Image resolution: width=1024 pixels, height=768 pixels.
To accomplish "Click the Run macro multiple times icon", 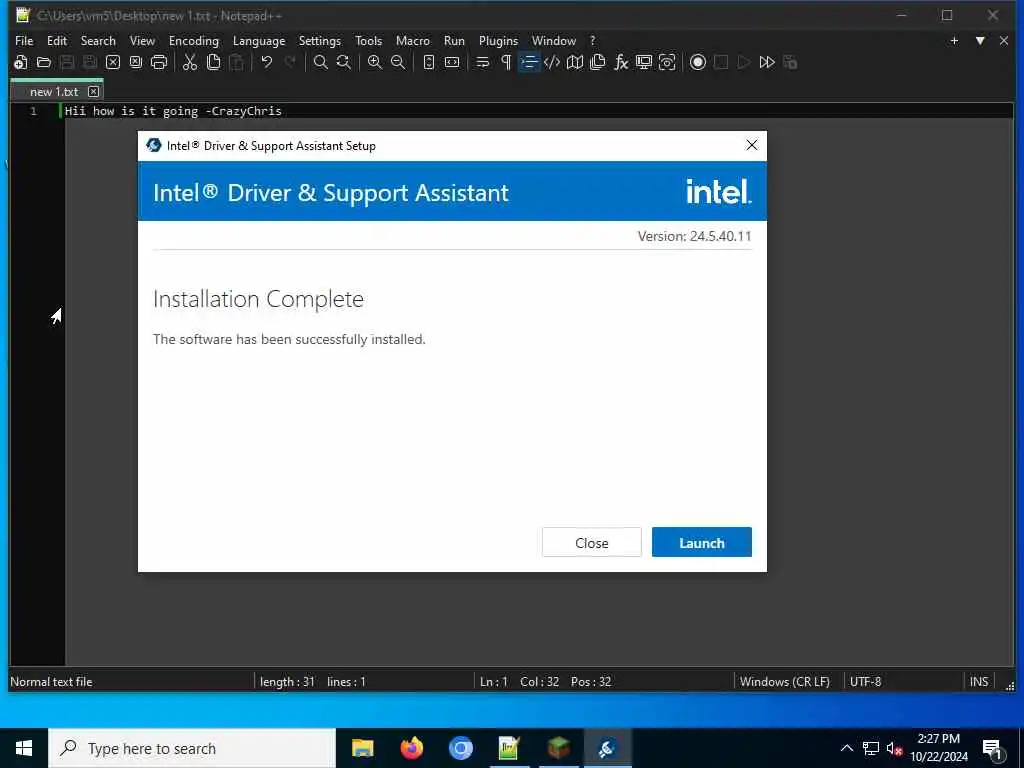I will coord(767,62).
